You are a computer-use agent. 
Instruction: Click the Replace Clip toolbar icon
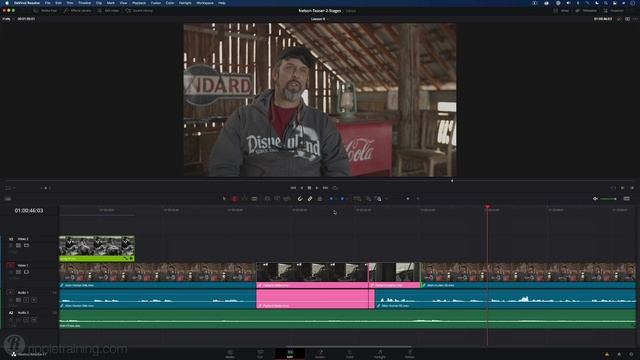coord(287,199)
